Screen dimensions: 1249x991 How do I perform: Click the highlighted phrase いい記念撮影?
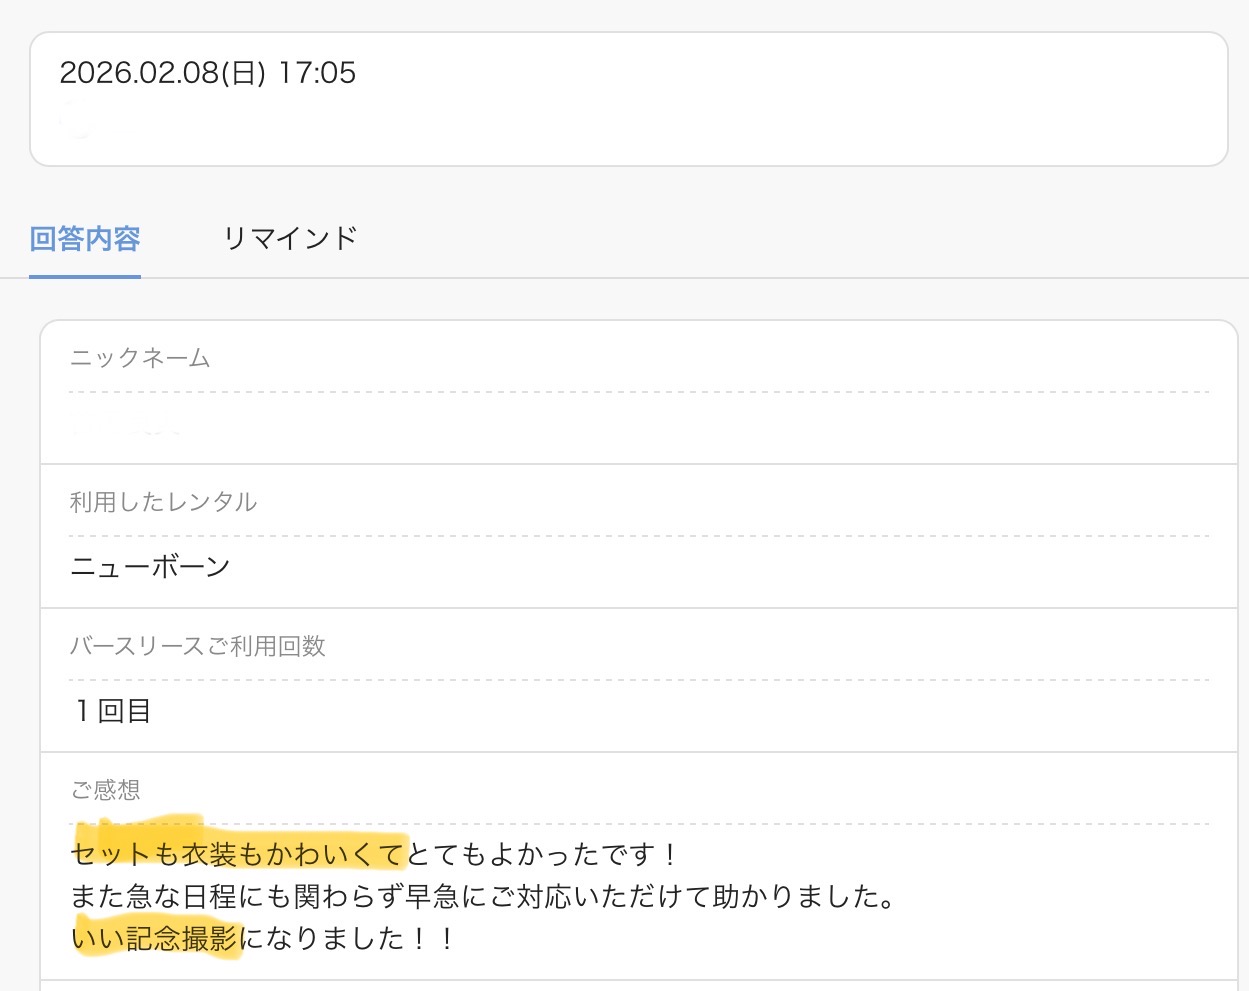click(x=154, y=938)
